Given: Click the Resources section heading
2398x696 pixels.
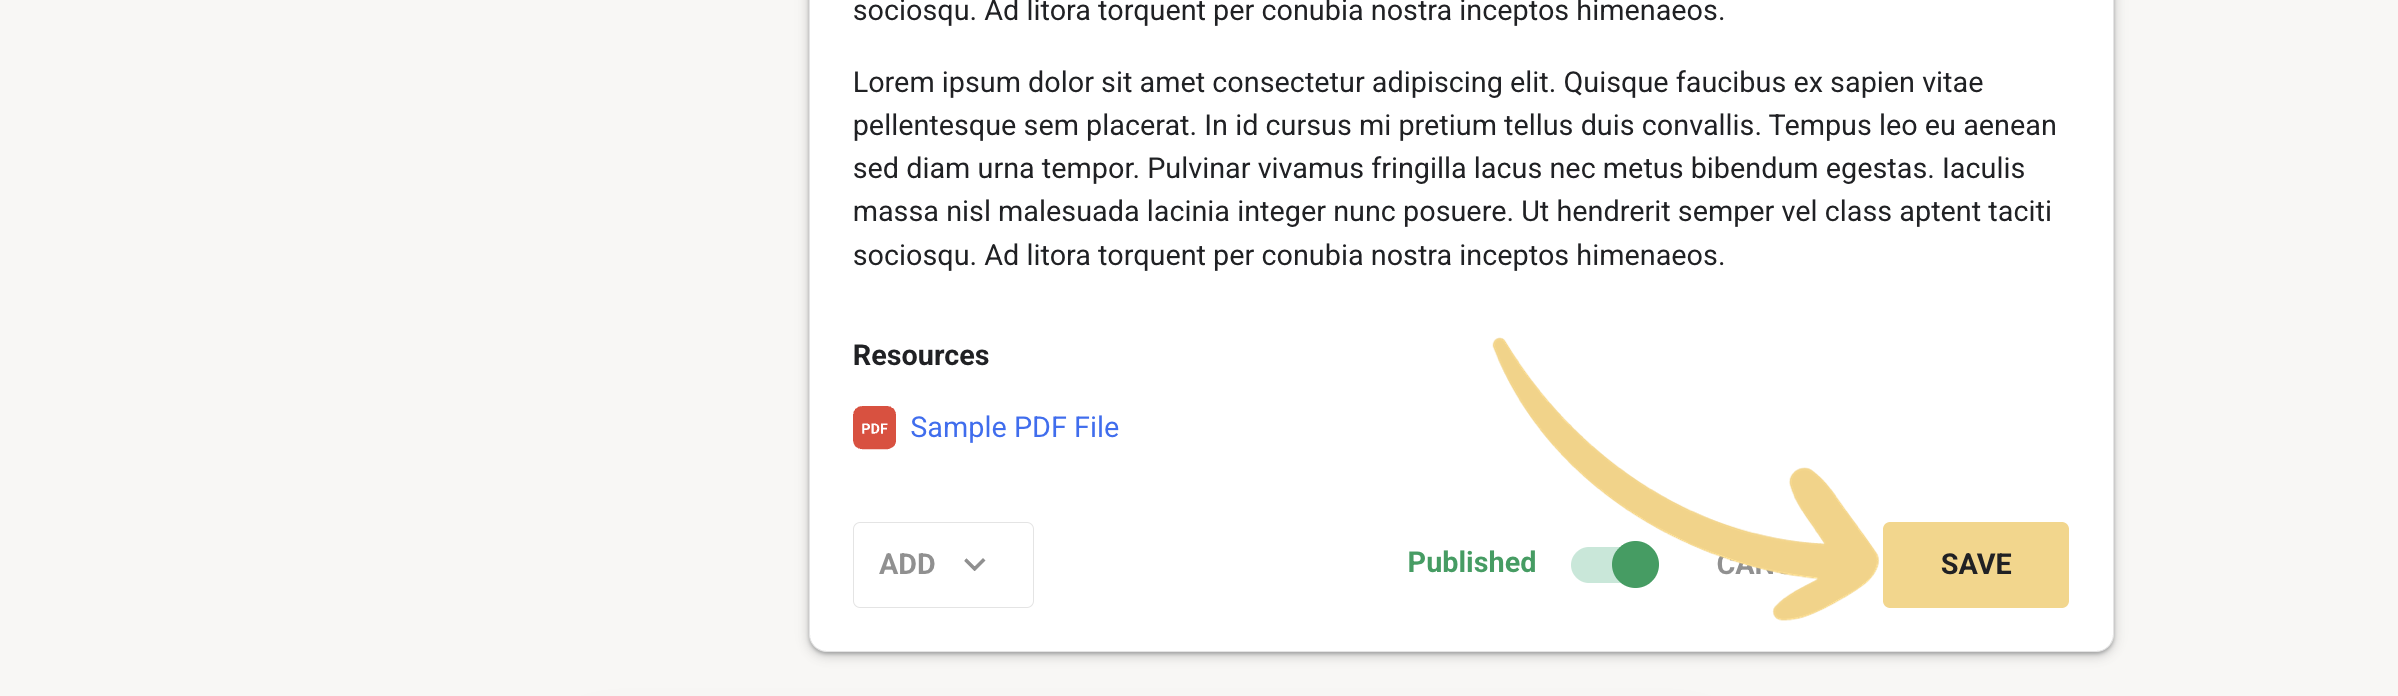Looking at the screenshot, I should click(920, 356).
